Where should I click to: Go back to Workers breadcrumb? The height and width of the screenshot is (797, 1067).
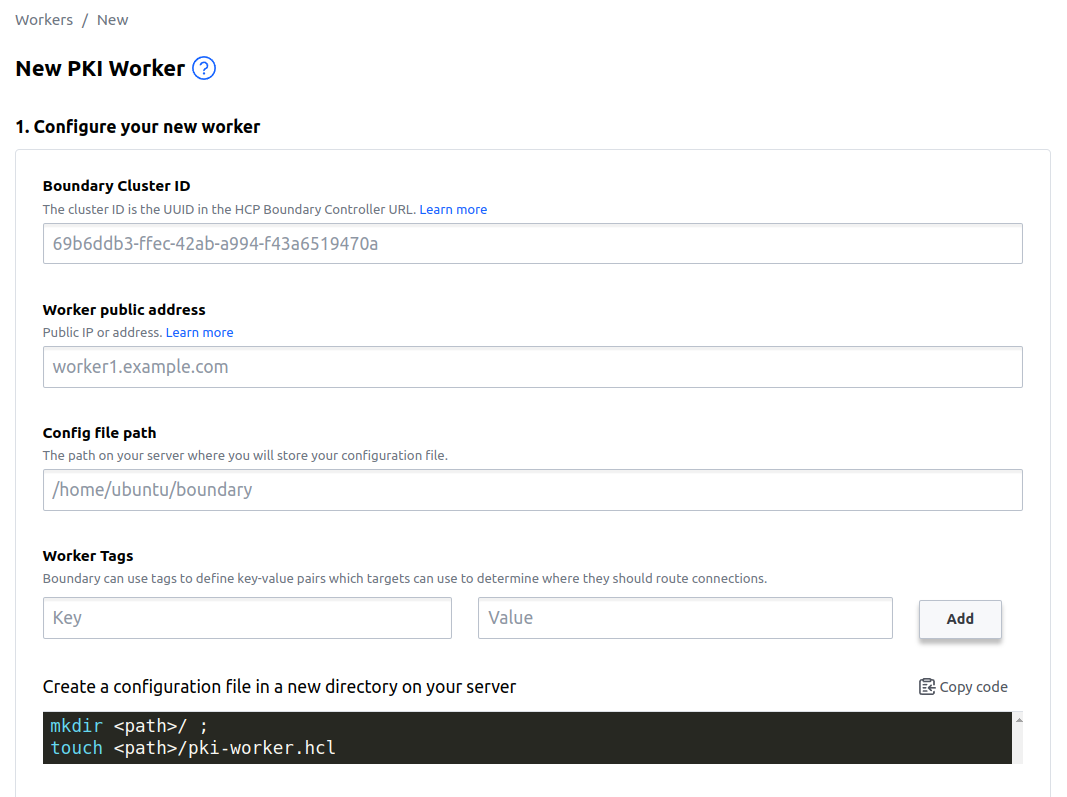point(44,20)
